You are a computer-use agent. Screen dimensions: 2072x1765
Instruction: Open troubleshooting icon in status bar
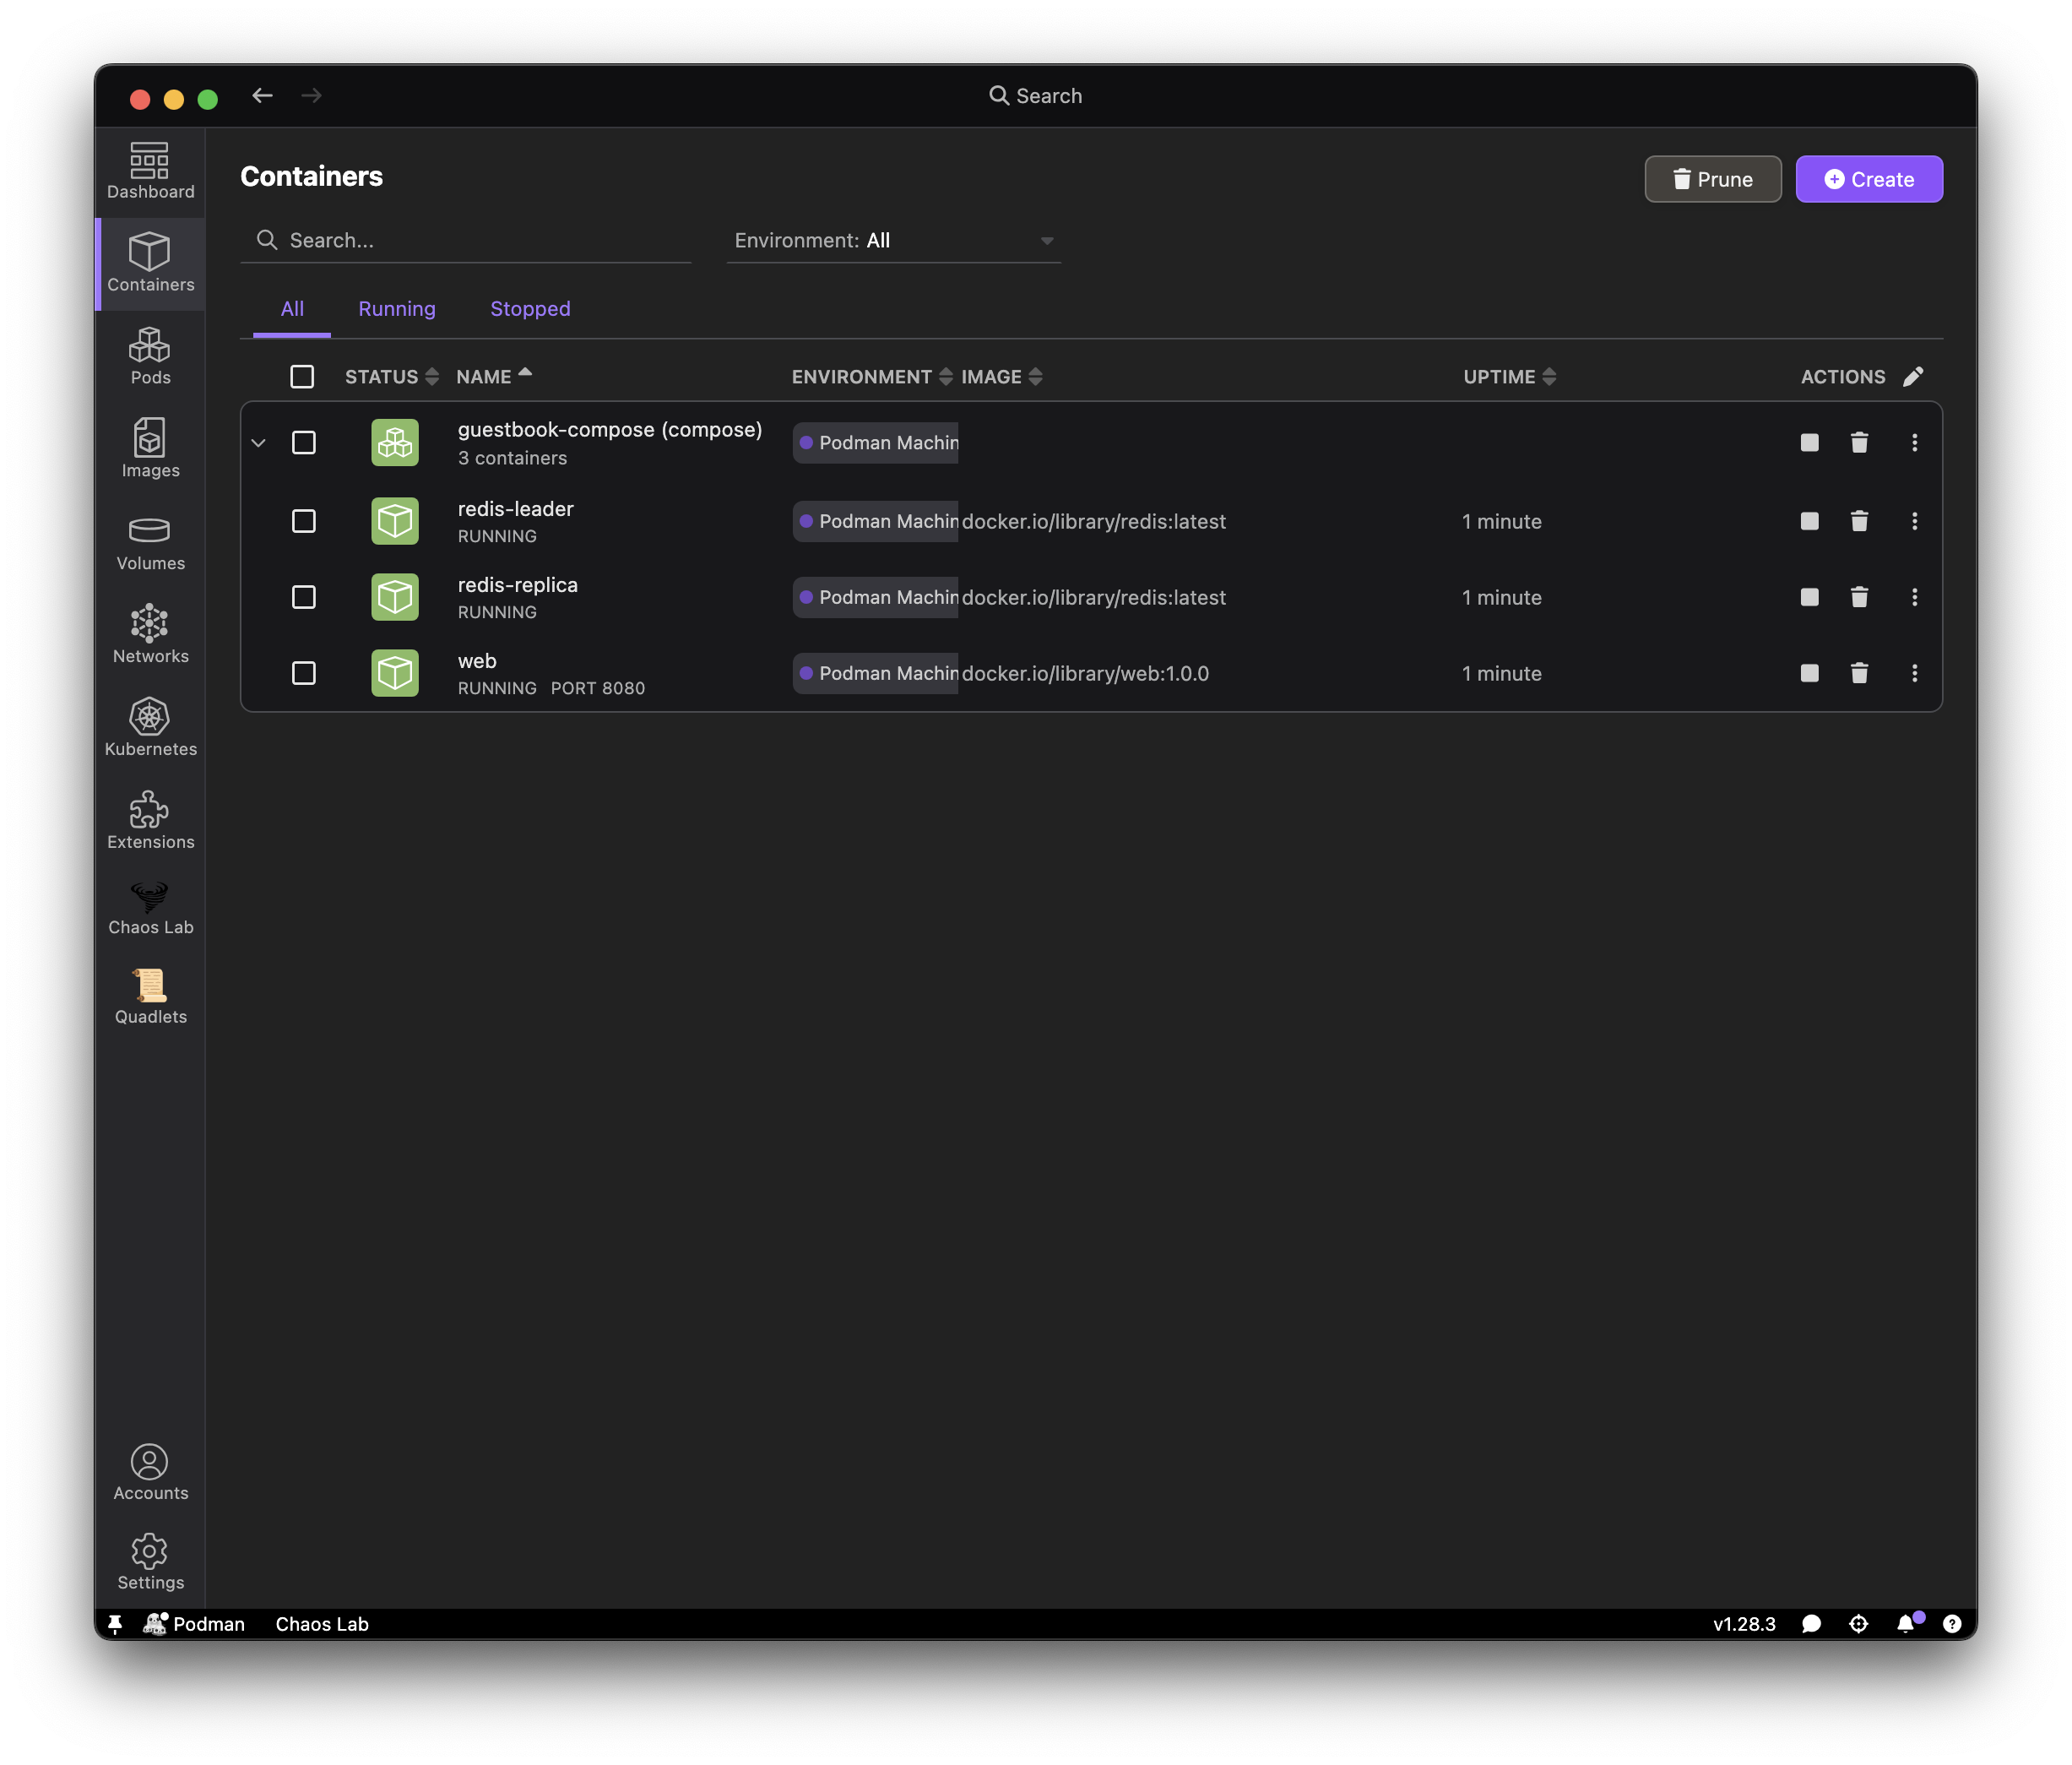[x=1858, y=1624]
